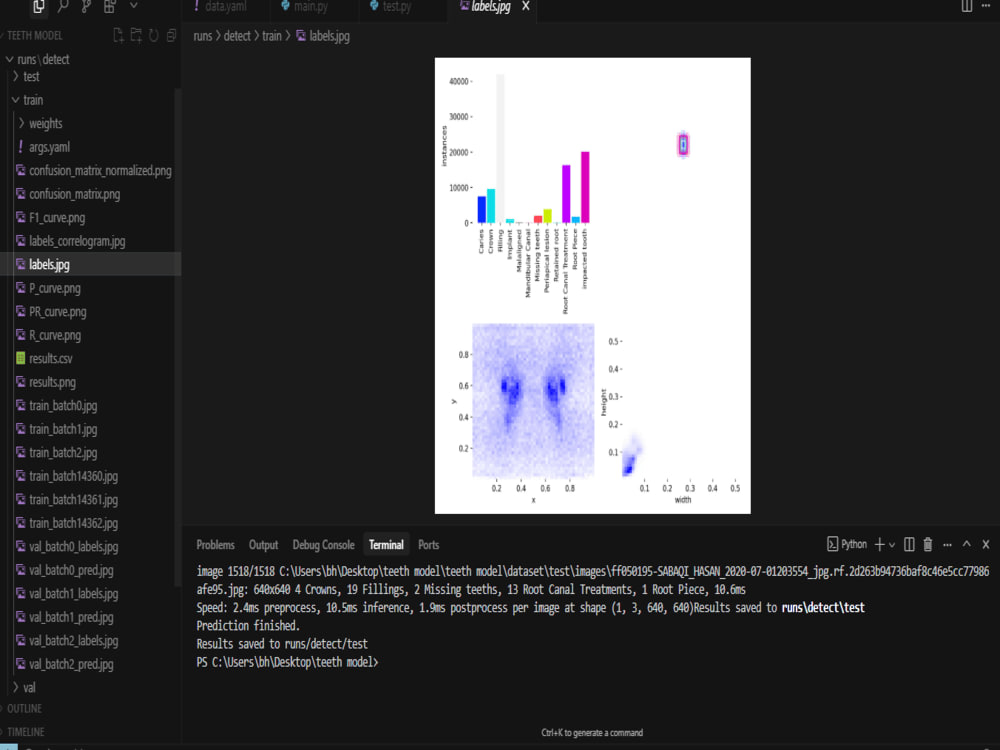This screenshot has width=1000, height=750.
Task: Kill terminal with trash icon
Action: pos(928,544)
